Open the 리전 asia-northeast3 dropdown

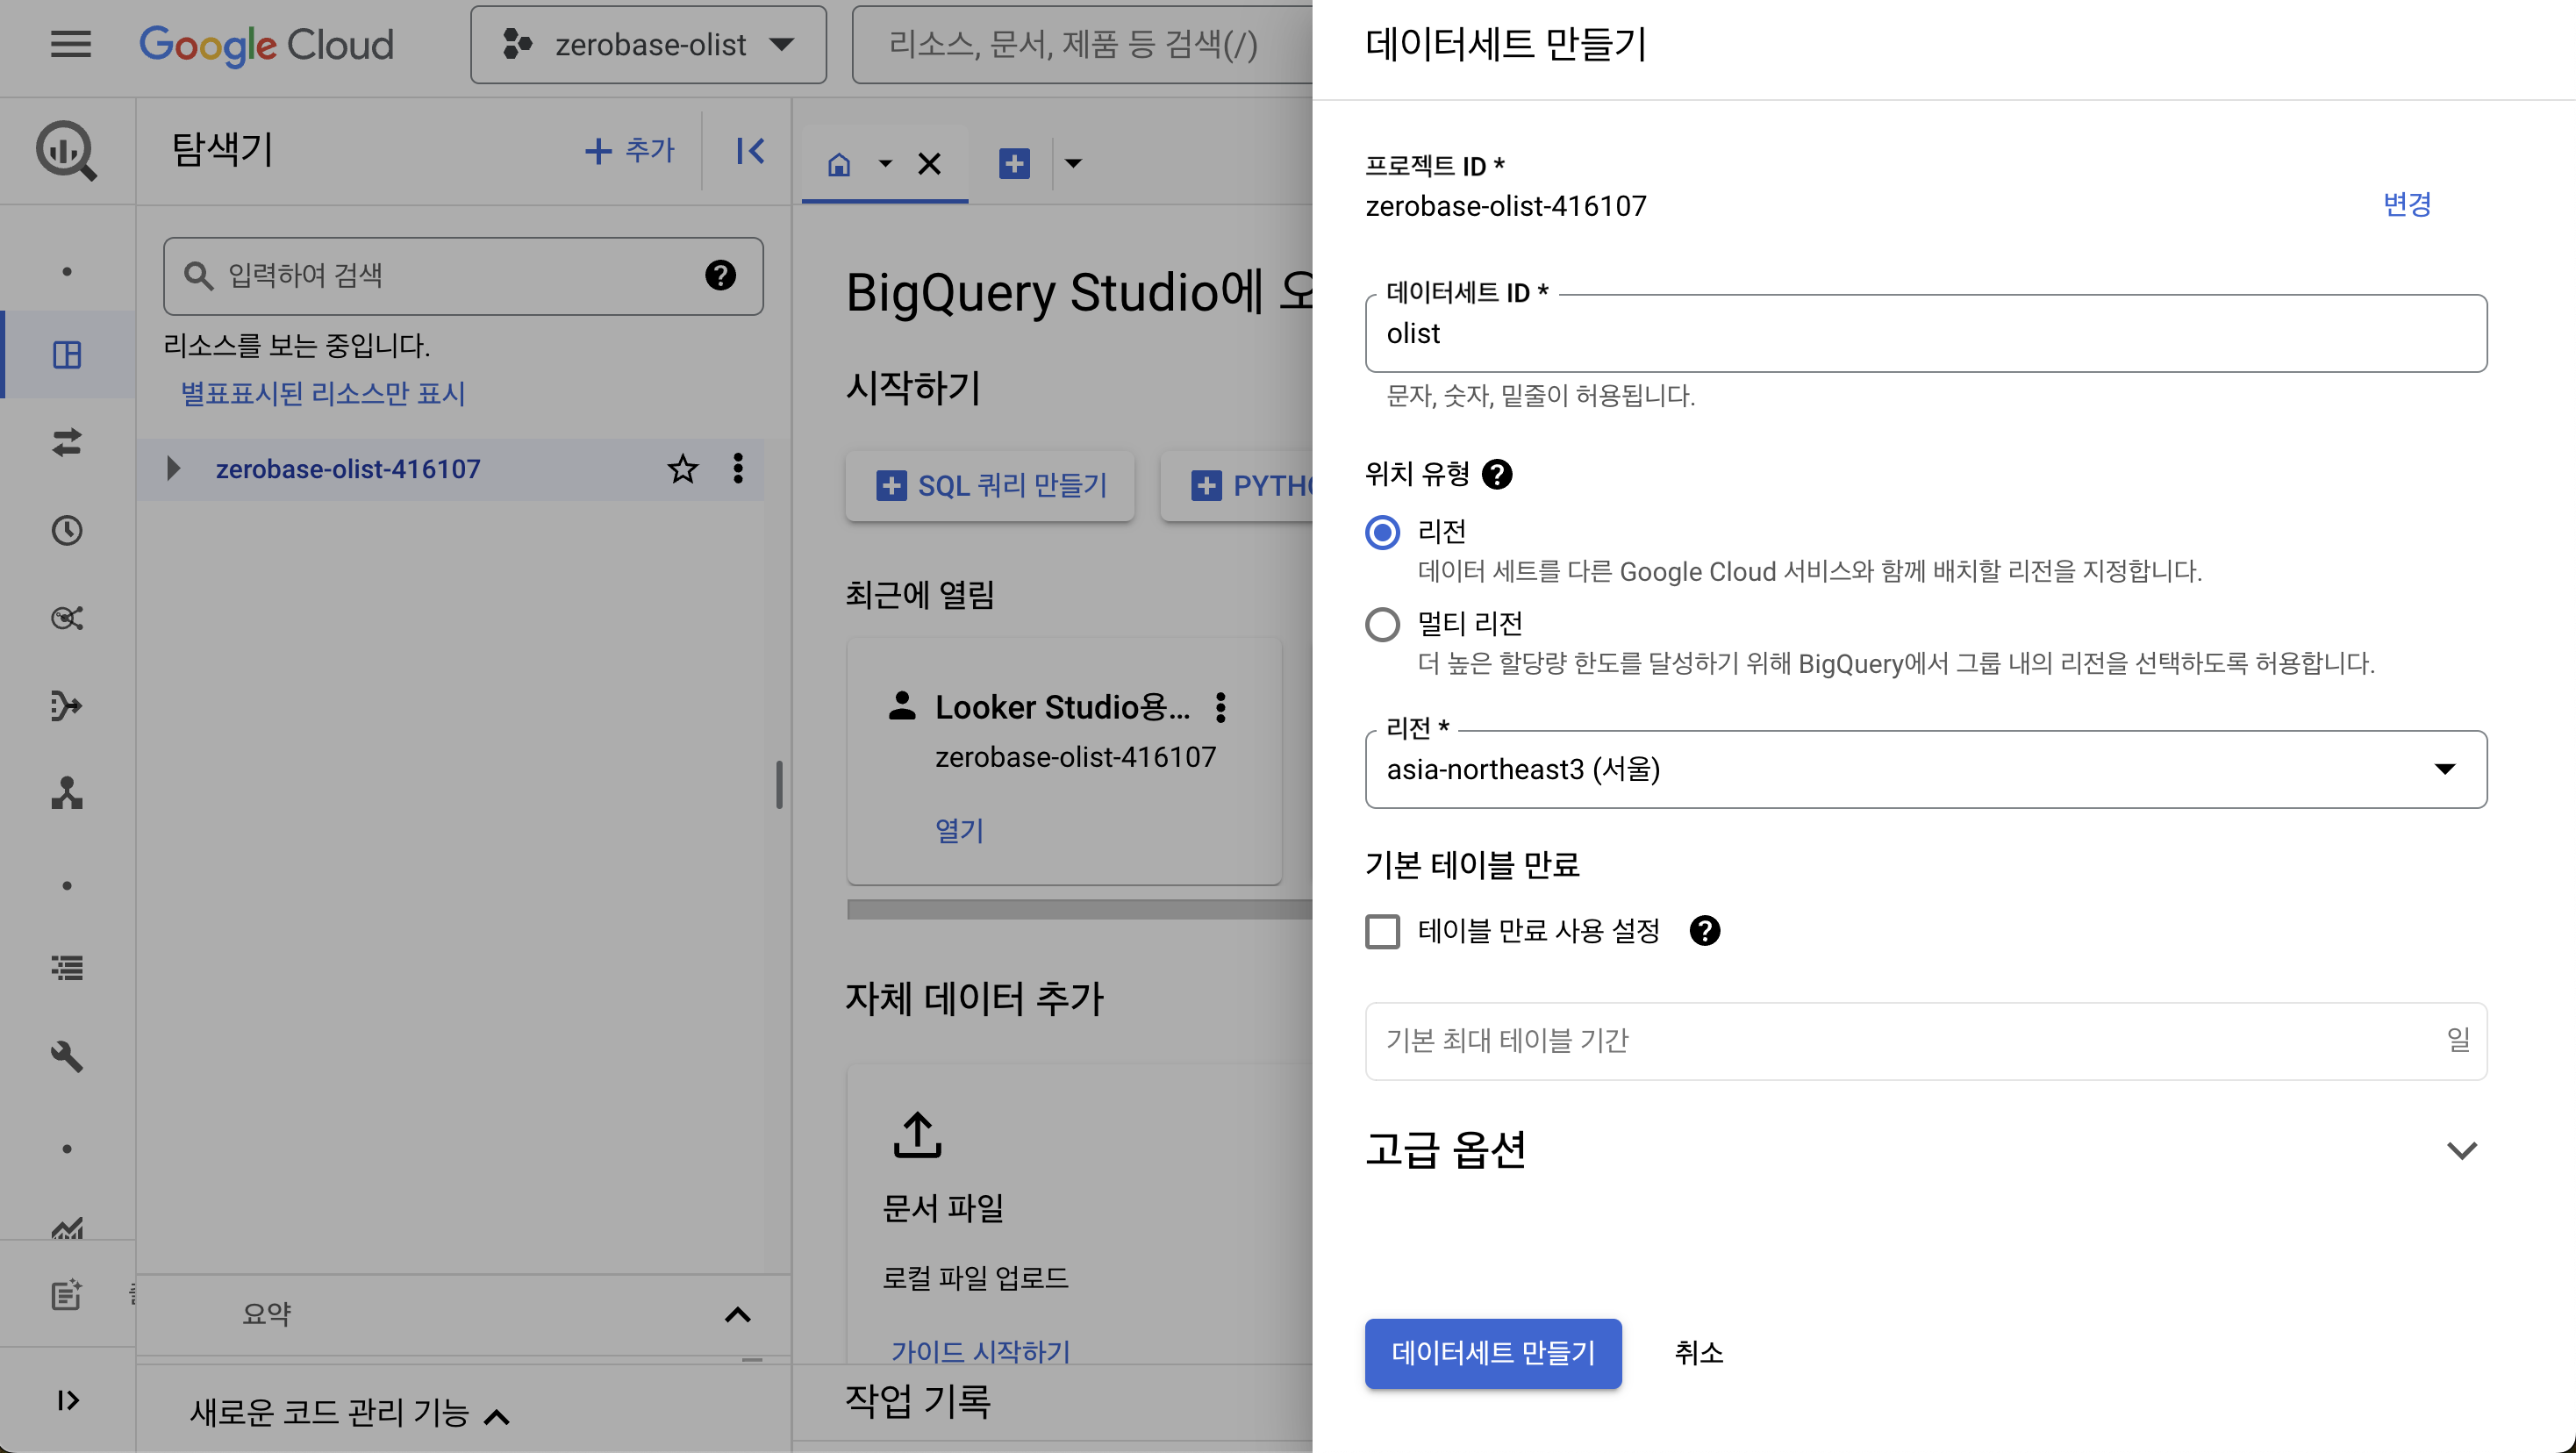tap(1924, 769)
